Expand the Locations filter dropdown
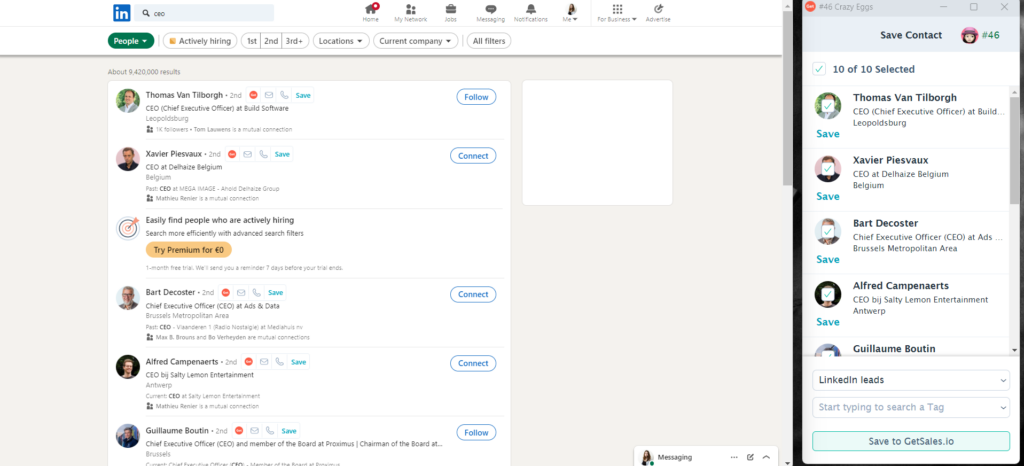 (x=340, y=41)
